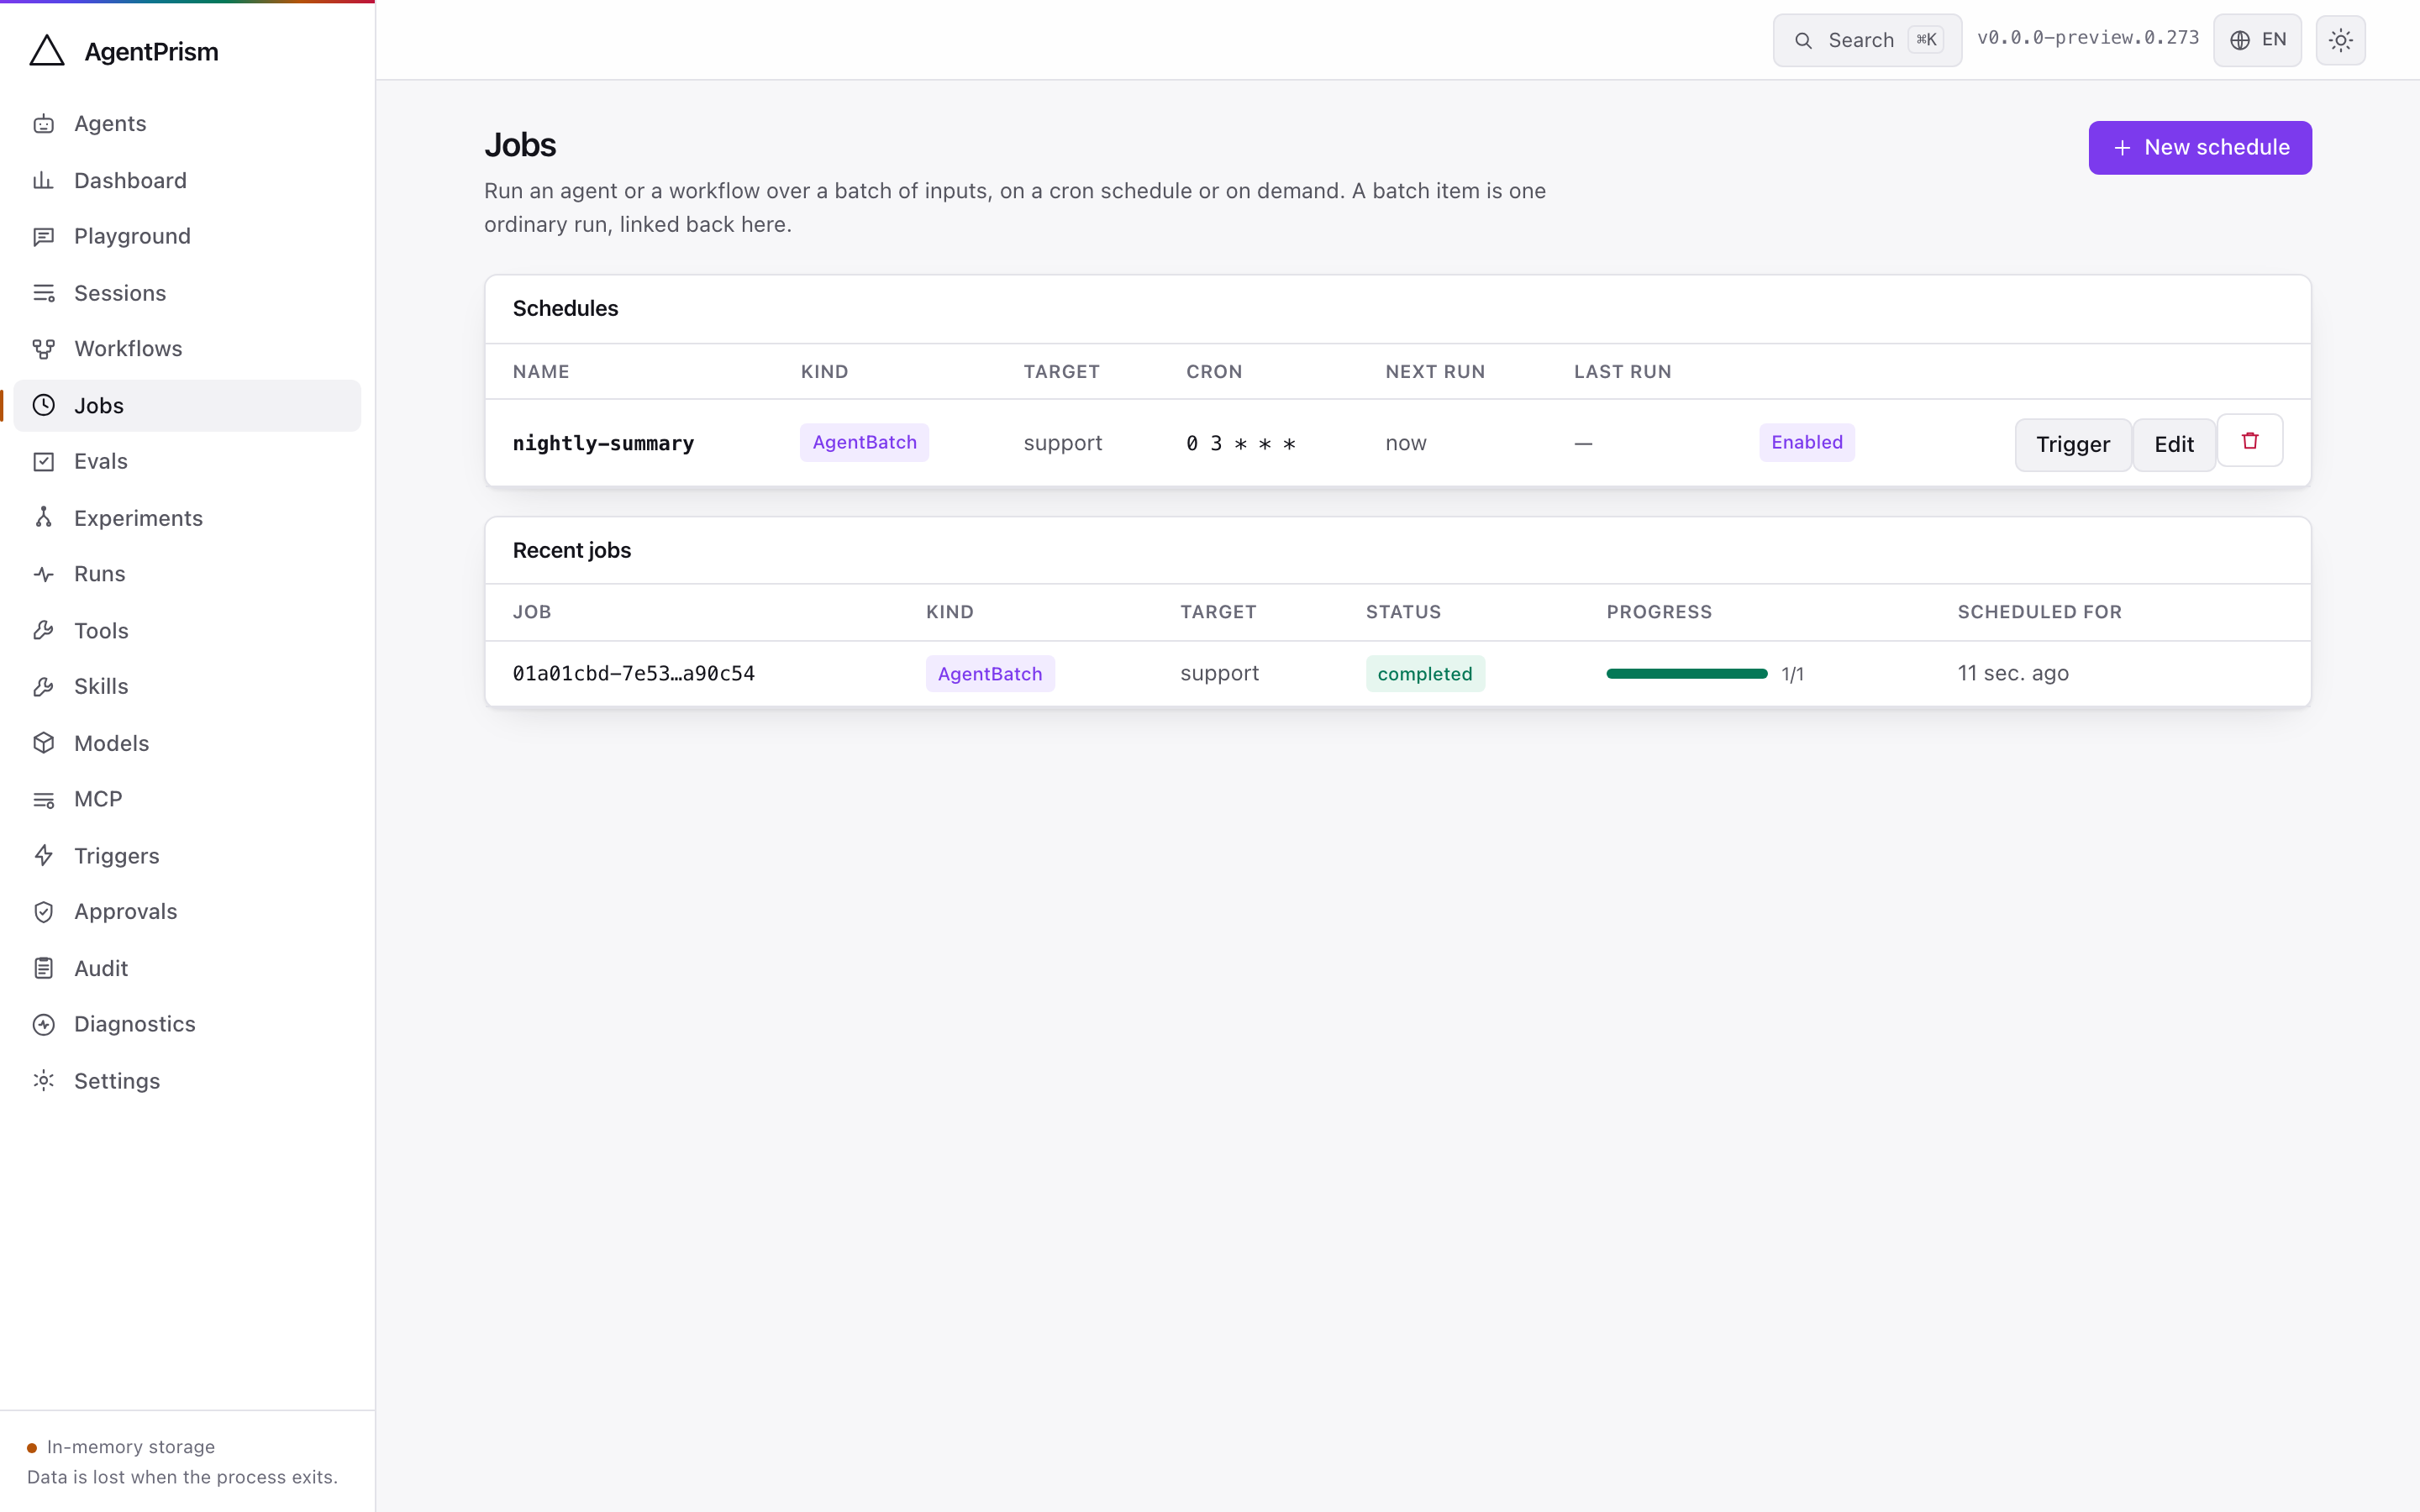The image size is (2420, 1512).
Task: Click the Diagnostics gauge icon
Action: 43,1024
